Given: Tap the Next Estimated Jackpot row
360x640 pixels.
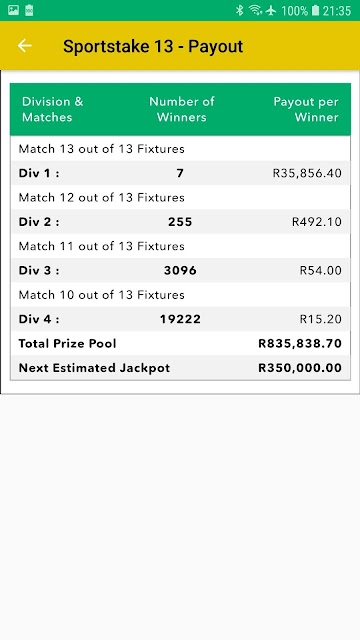Looking at the screenshot, I should (x=180, y=368).
